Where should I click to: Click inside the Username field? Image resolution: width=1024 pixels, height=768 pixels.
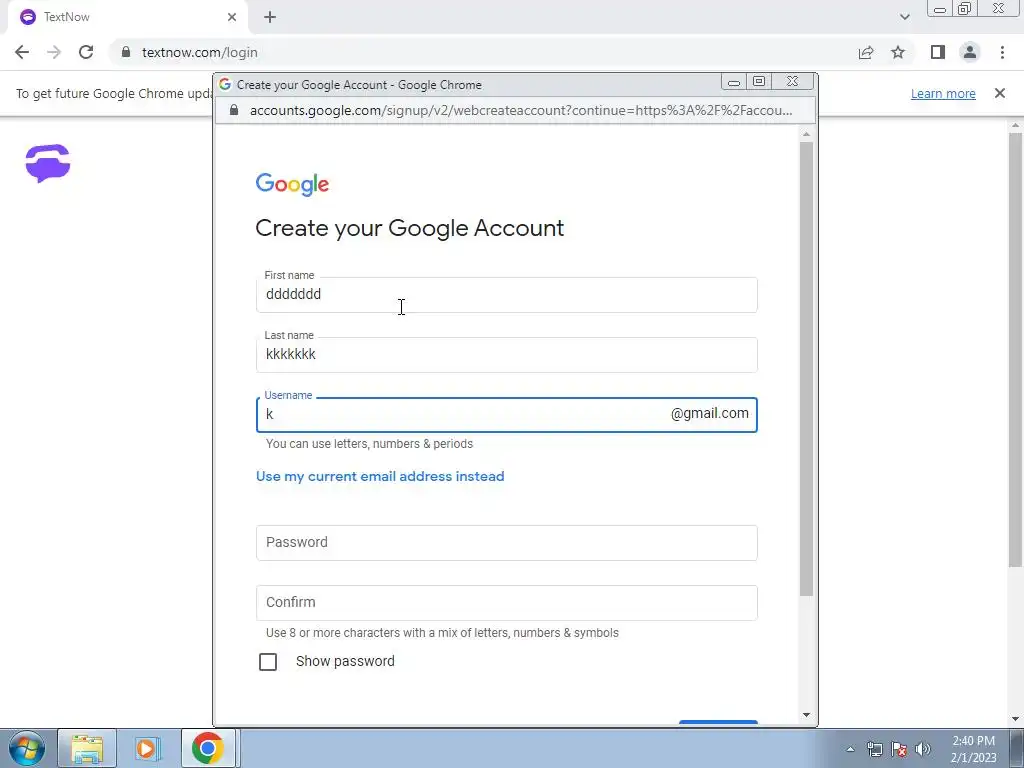507,415
